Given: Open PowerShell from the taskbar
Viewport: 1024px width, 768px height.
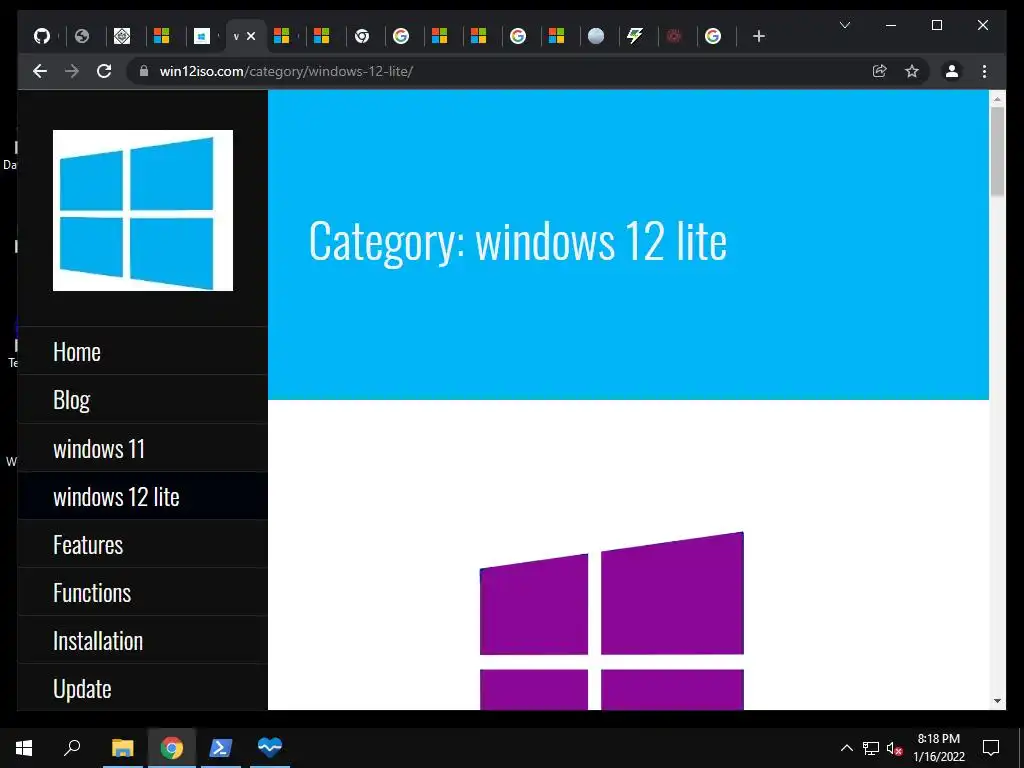Looking at the screenshot, I should pos(220,747).
